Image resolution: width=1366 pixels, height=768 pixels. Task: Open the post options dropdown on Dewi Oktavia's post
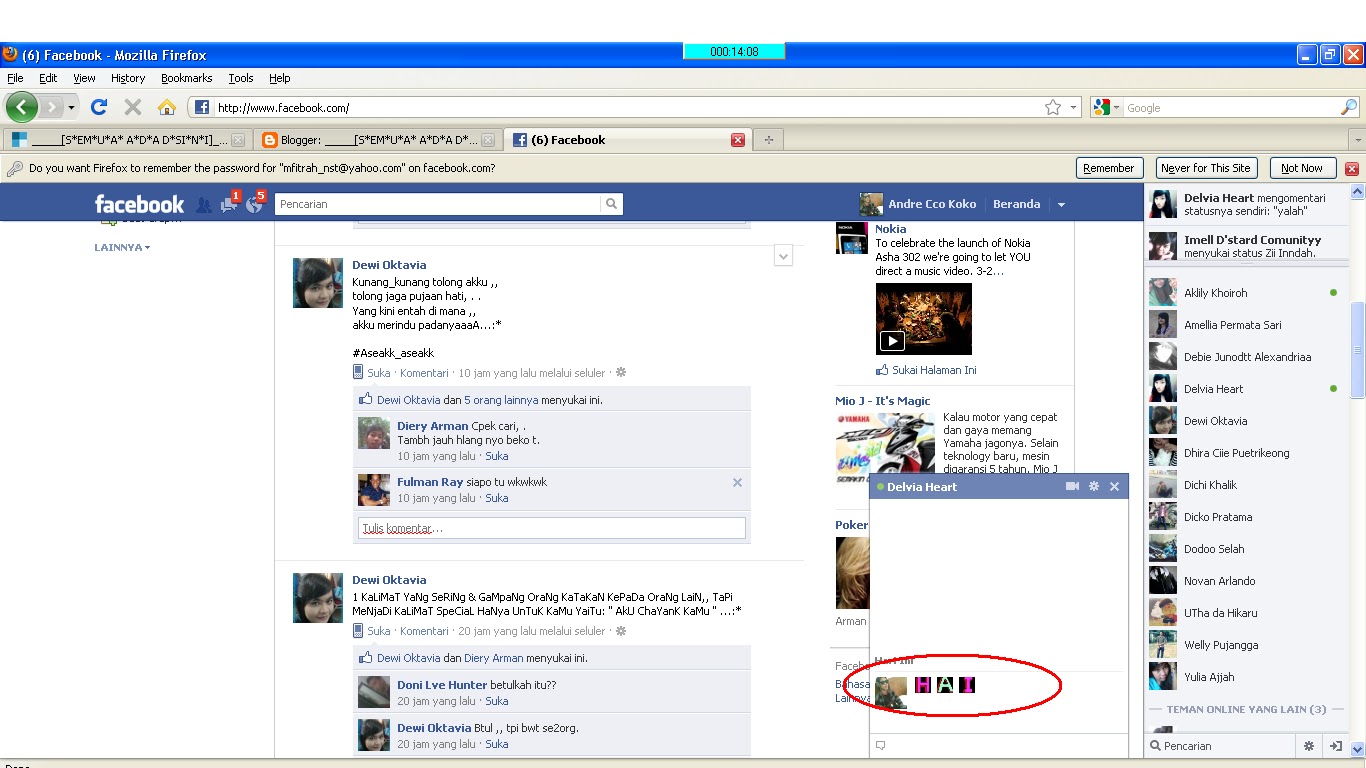click(783, 256)
